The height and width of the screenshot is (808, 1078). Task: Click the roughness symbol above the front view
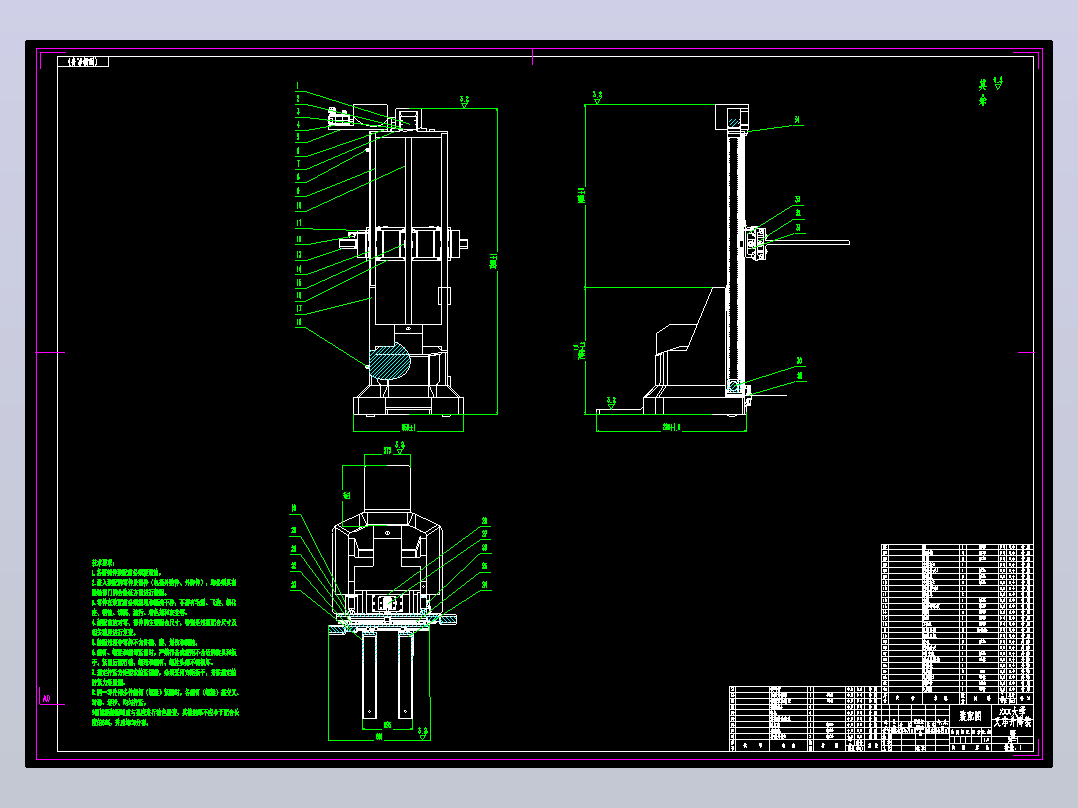465,102
